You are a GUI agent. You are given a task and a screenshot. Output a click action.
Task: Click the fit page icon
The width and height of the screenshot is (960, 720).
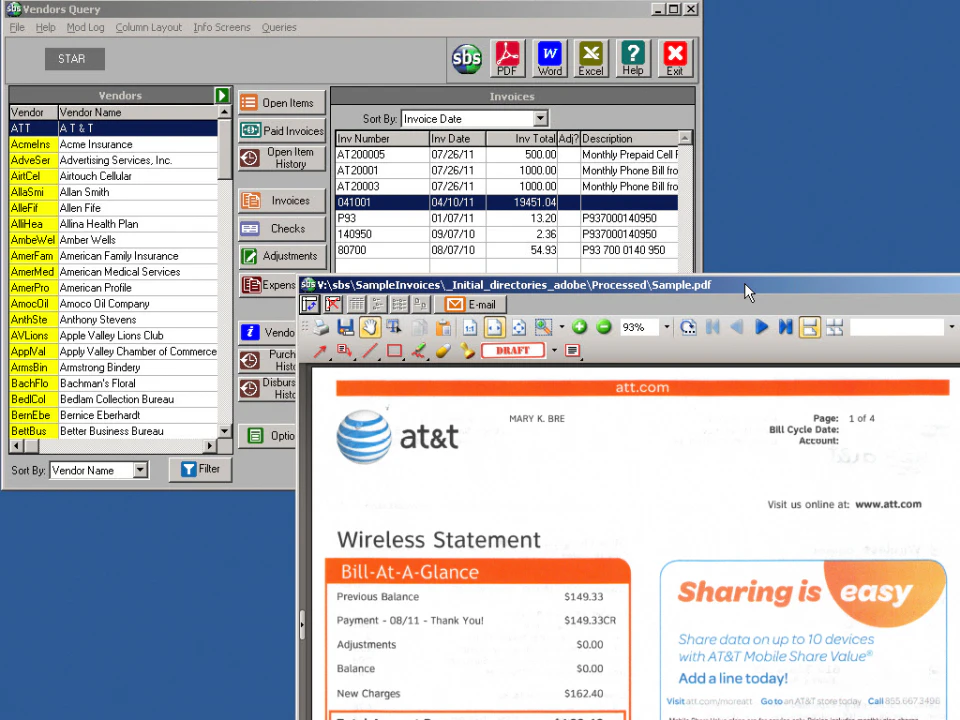519,328
